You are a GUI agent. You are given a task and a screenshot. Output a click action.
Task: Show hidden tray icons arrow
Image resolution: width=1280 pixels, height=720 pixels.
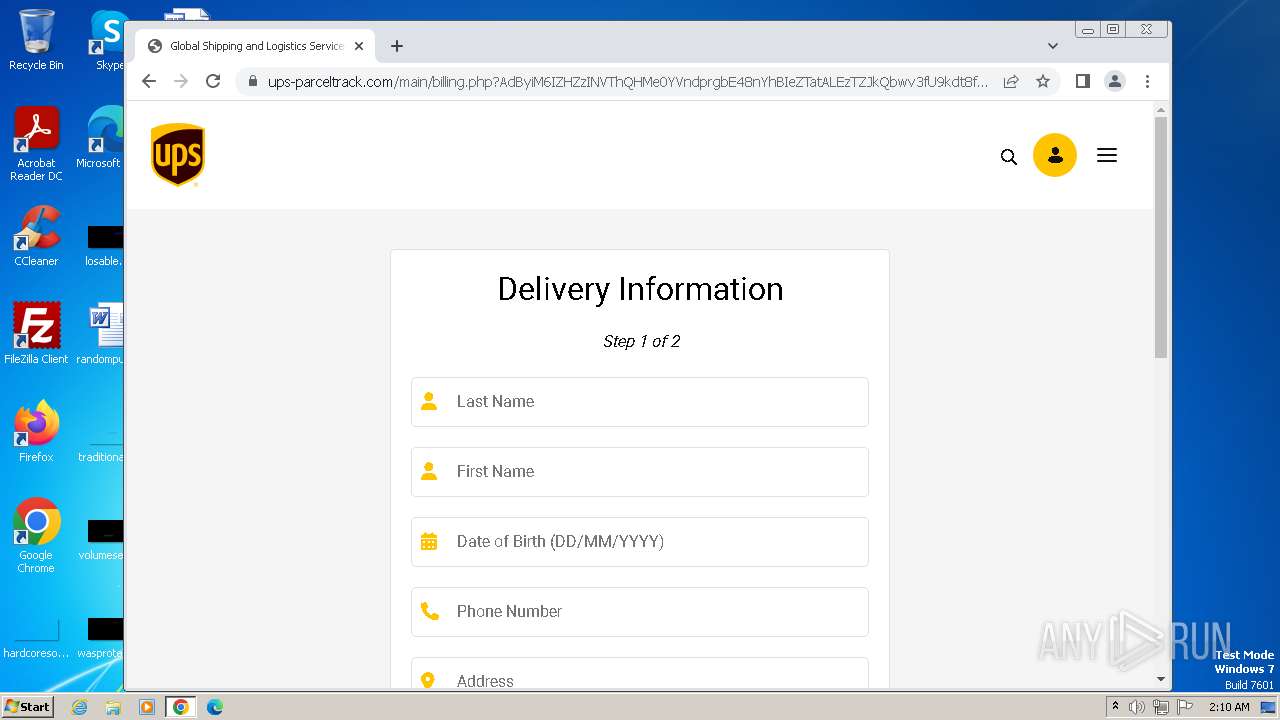coord(1115,707)
